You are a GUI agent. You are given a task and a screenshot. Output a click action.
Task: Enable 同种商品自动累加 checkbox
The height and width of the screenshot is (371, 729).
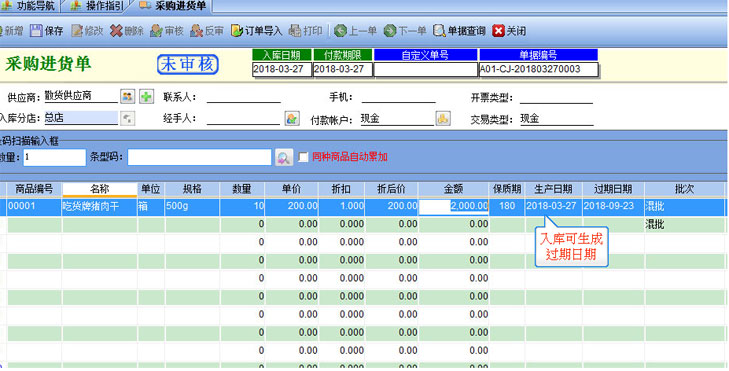pyautogui.click(x=303, y=157)
